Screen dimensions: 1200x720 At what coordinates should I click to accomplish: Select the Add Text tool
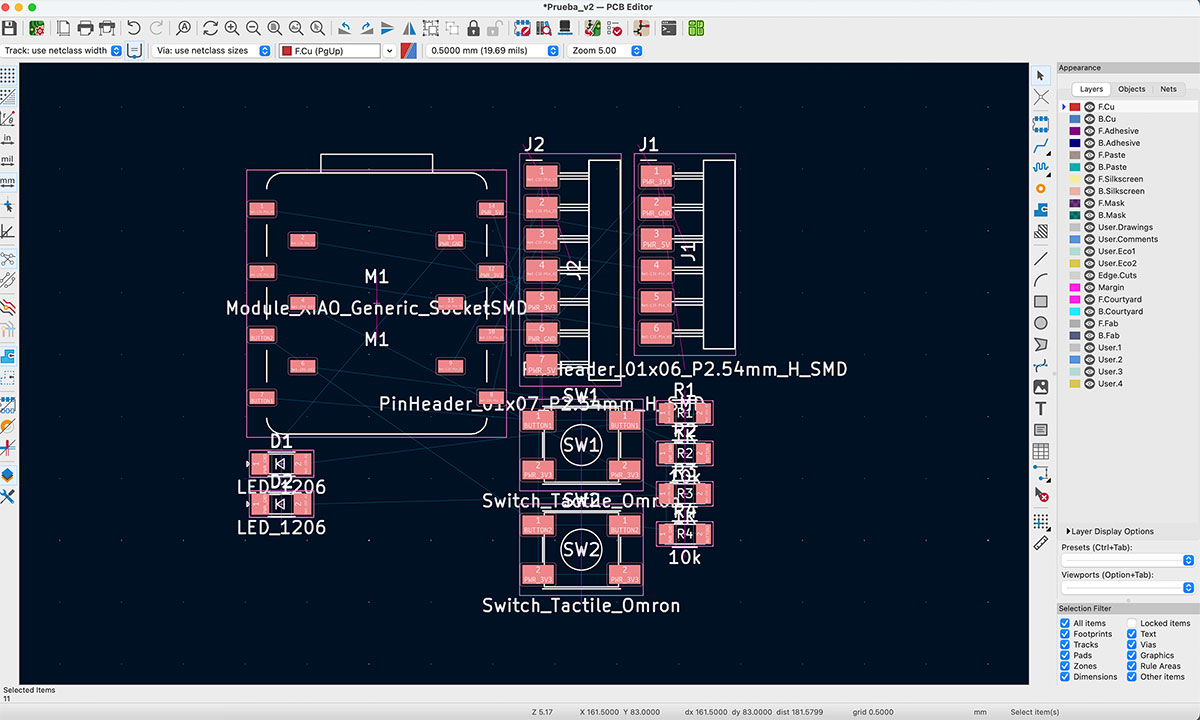coord(1040,408)
